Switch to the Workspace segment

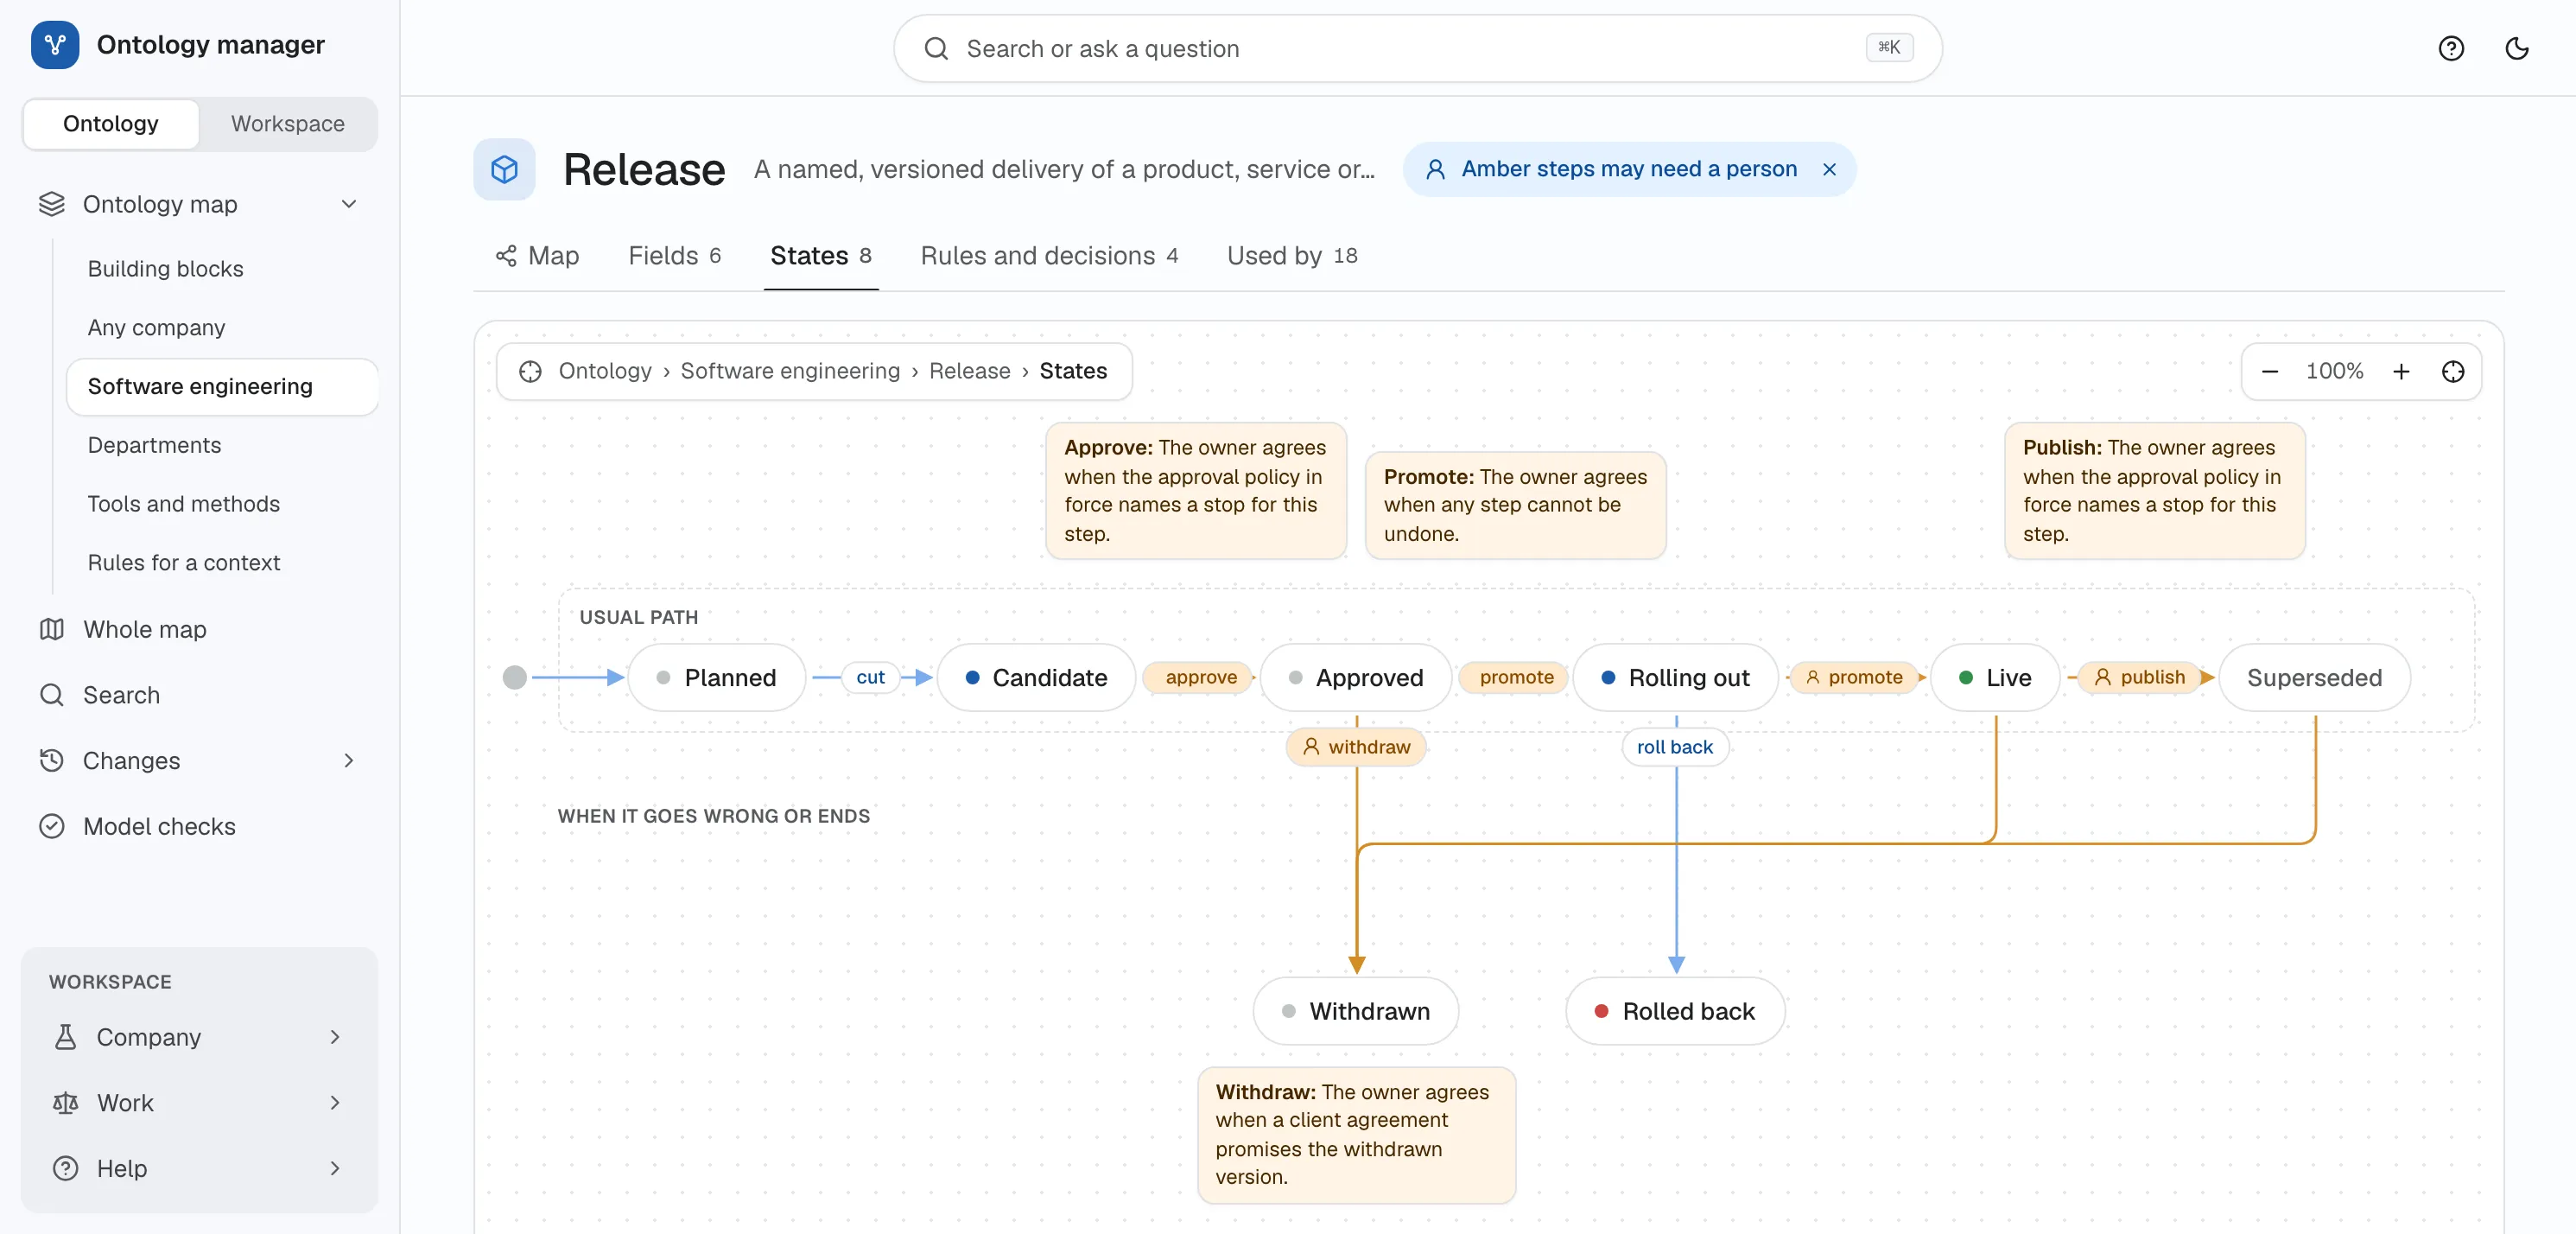click(x=288, y=124)
